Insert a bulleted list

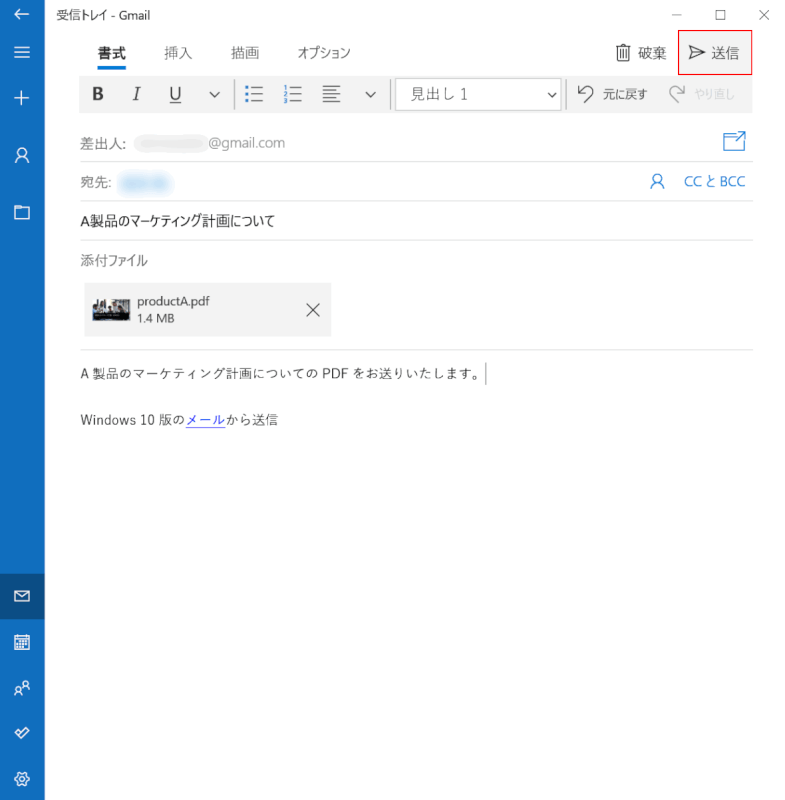(x=254, y=95)
